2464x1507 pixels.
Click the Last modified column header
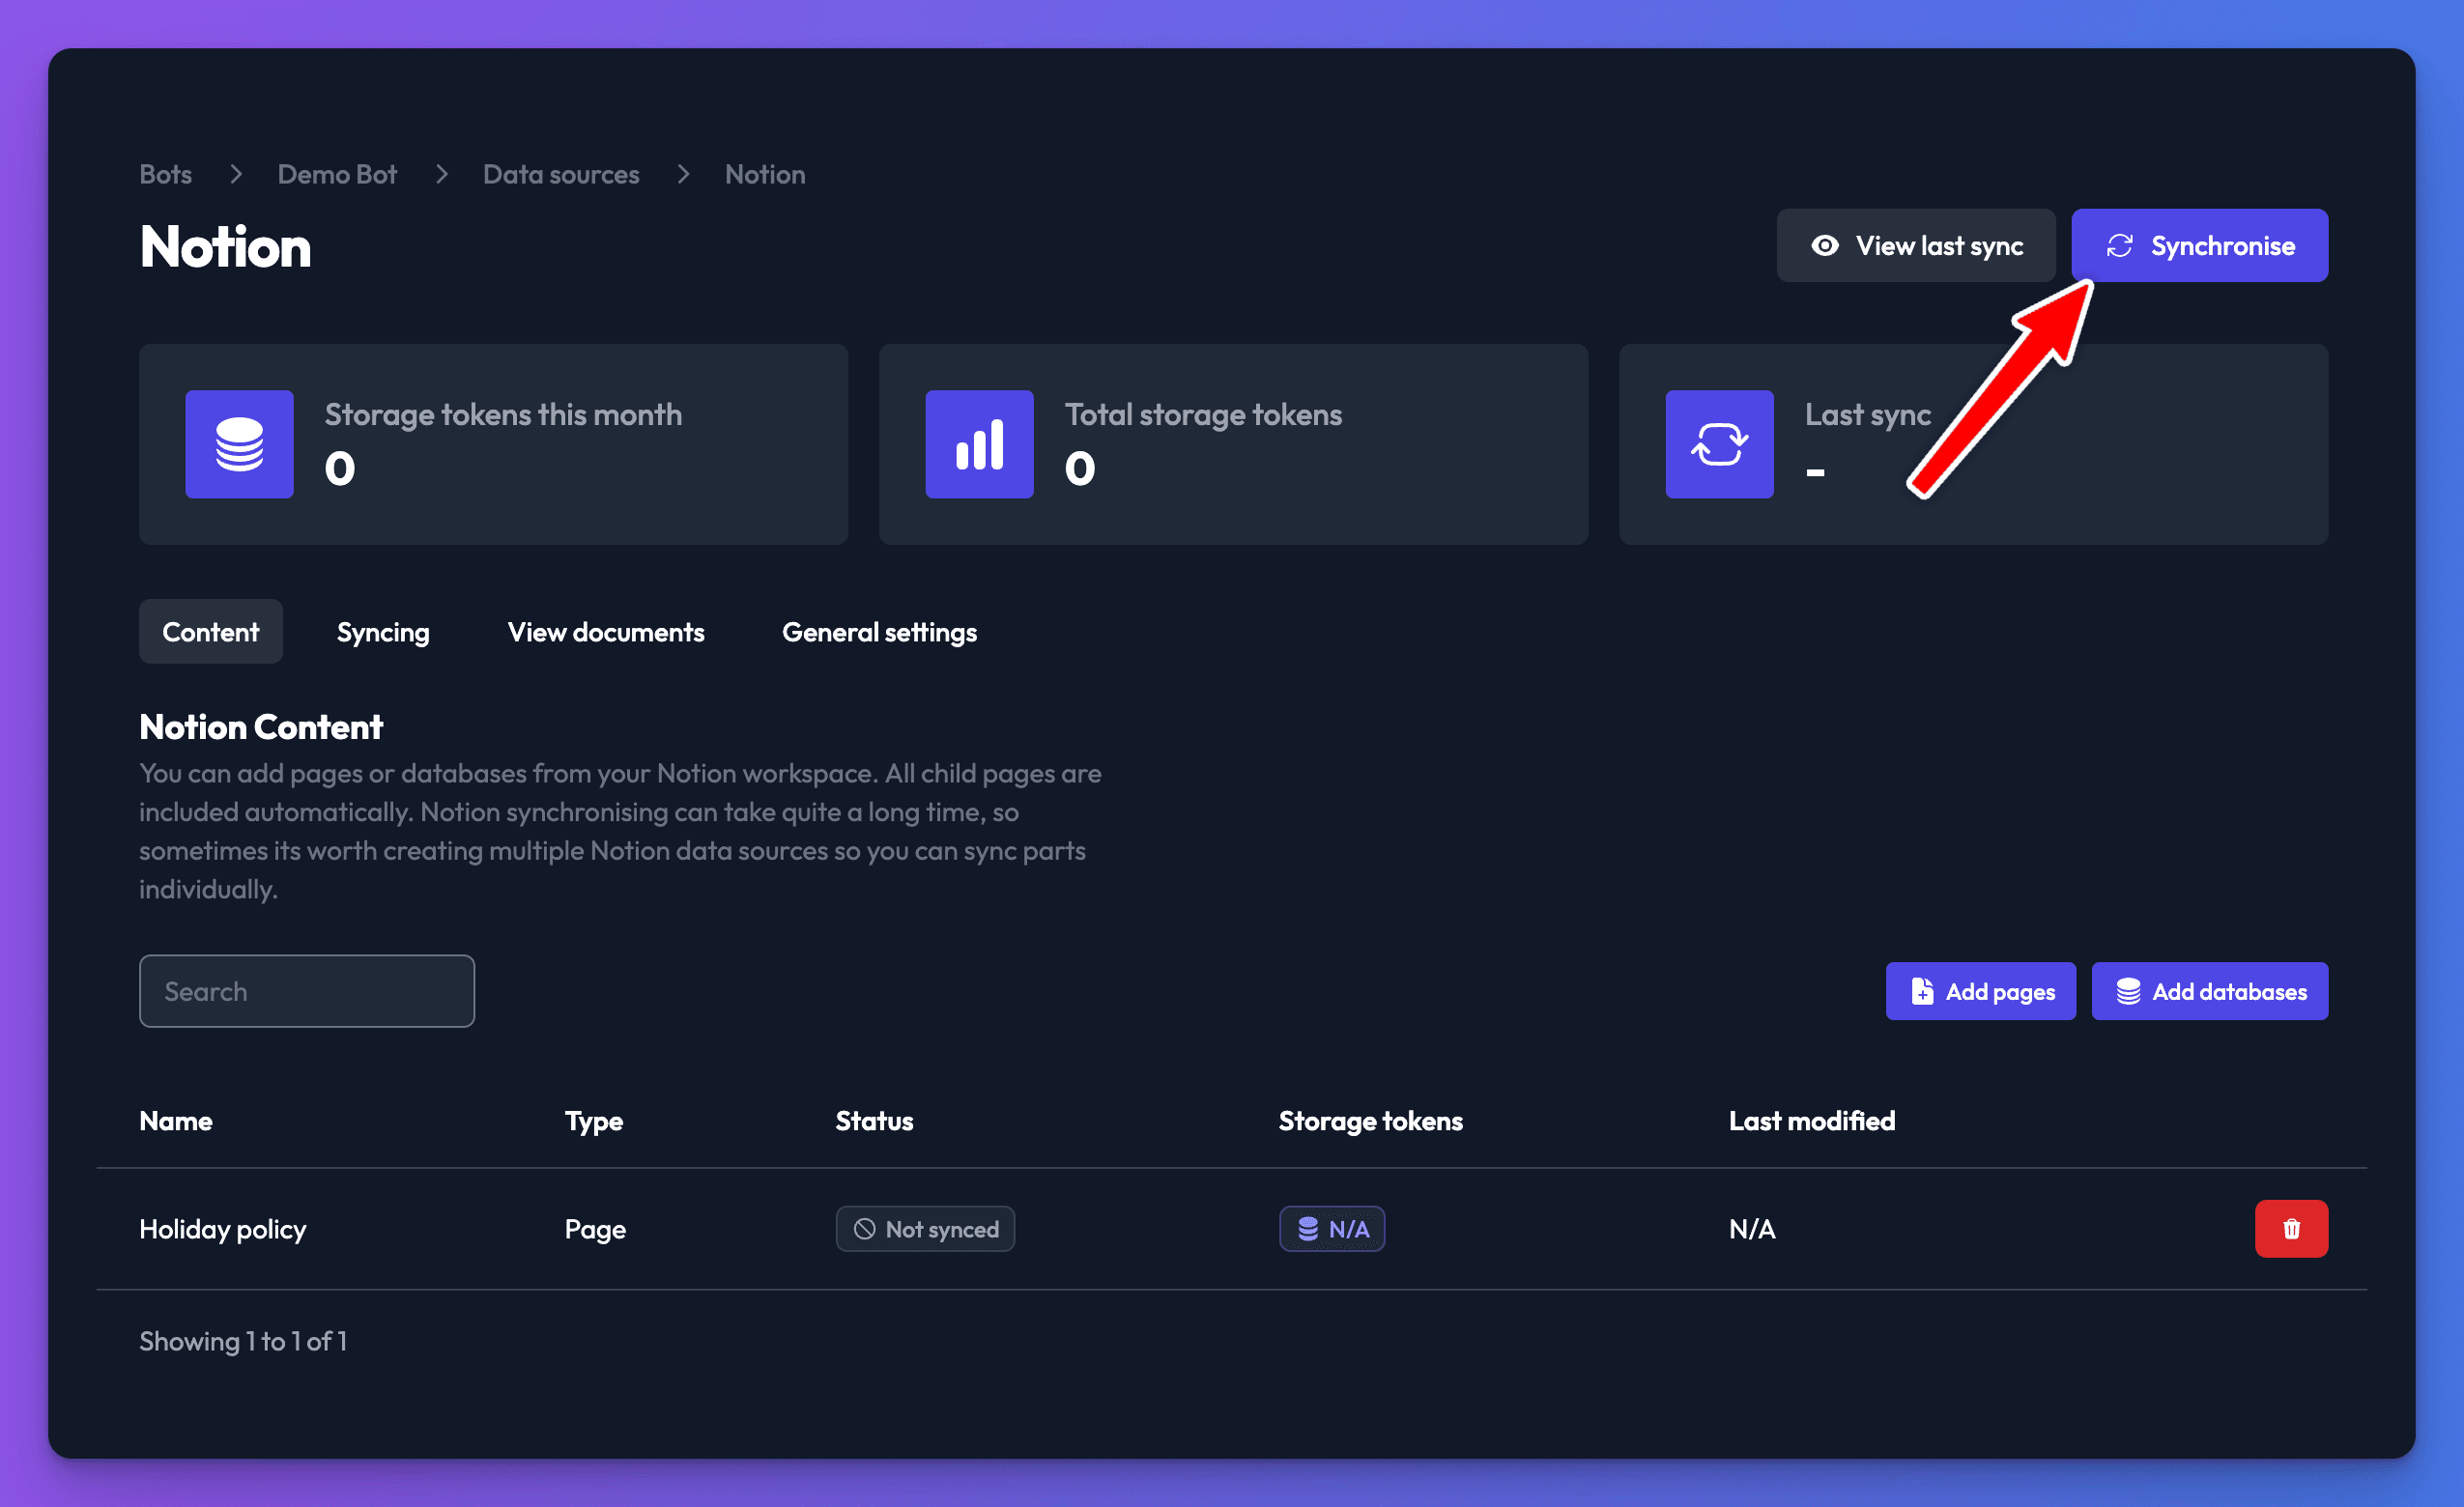pyautogui.click(x=1812, y=1121)
